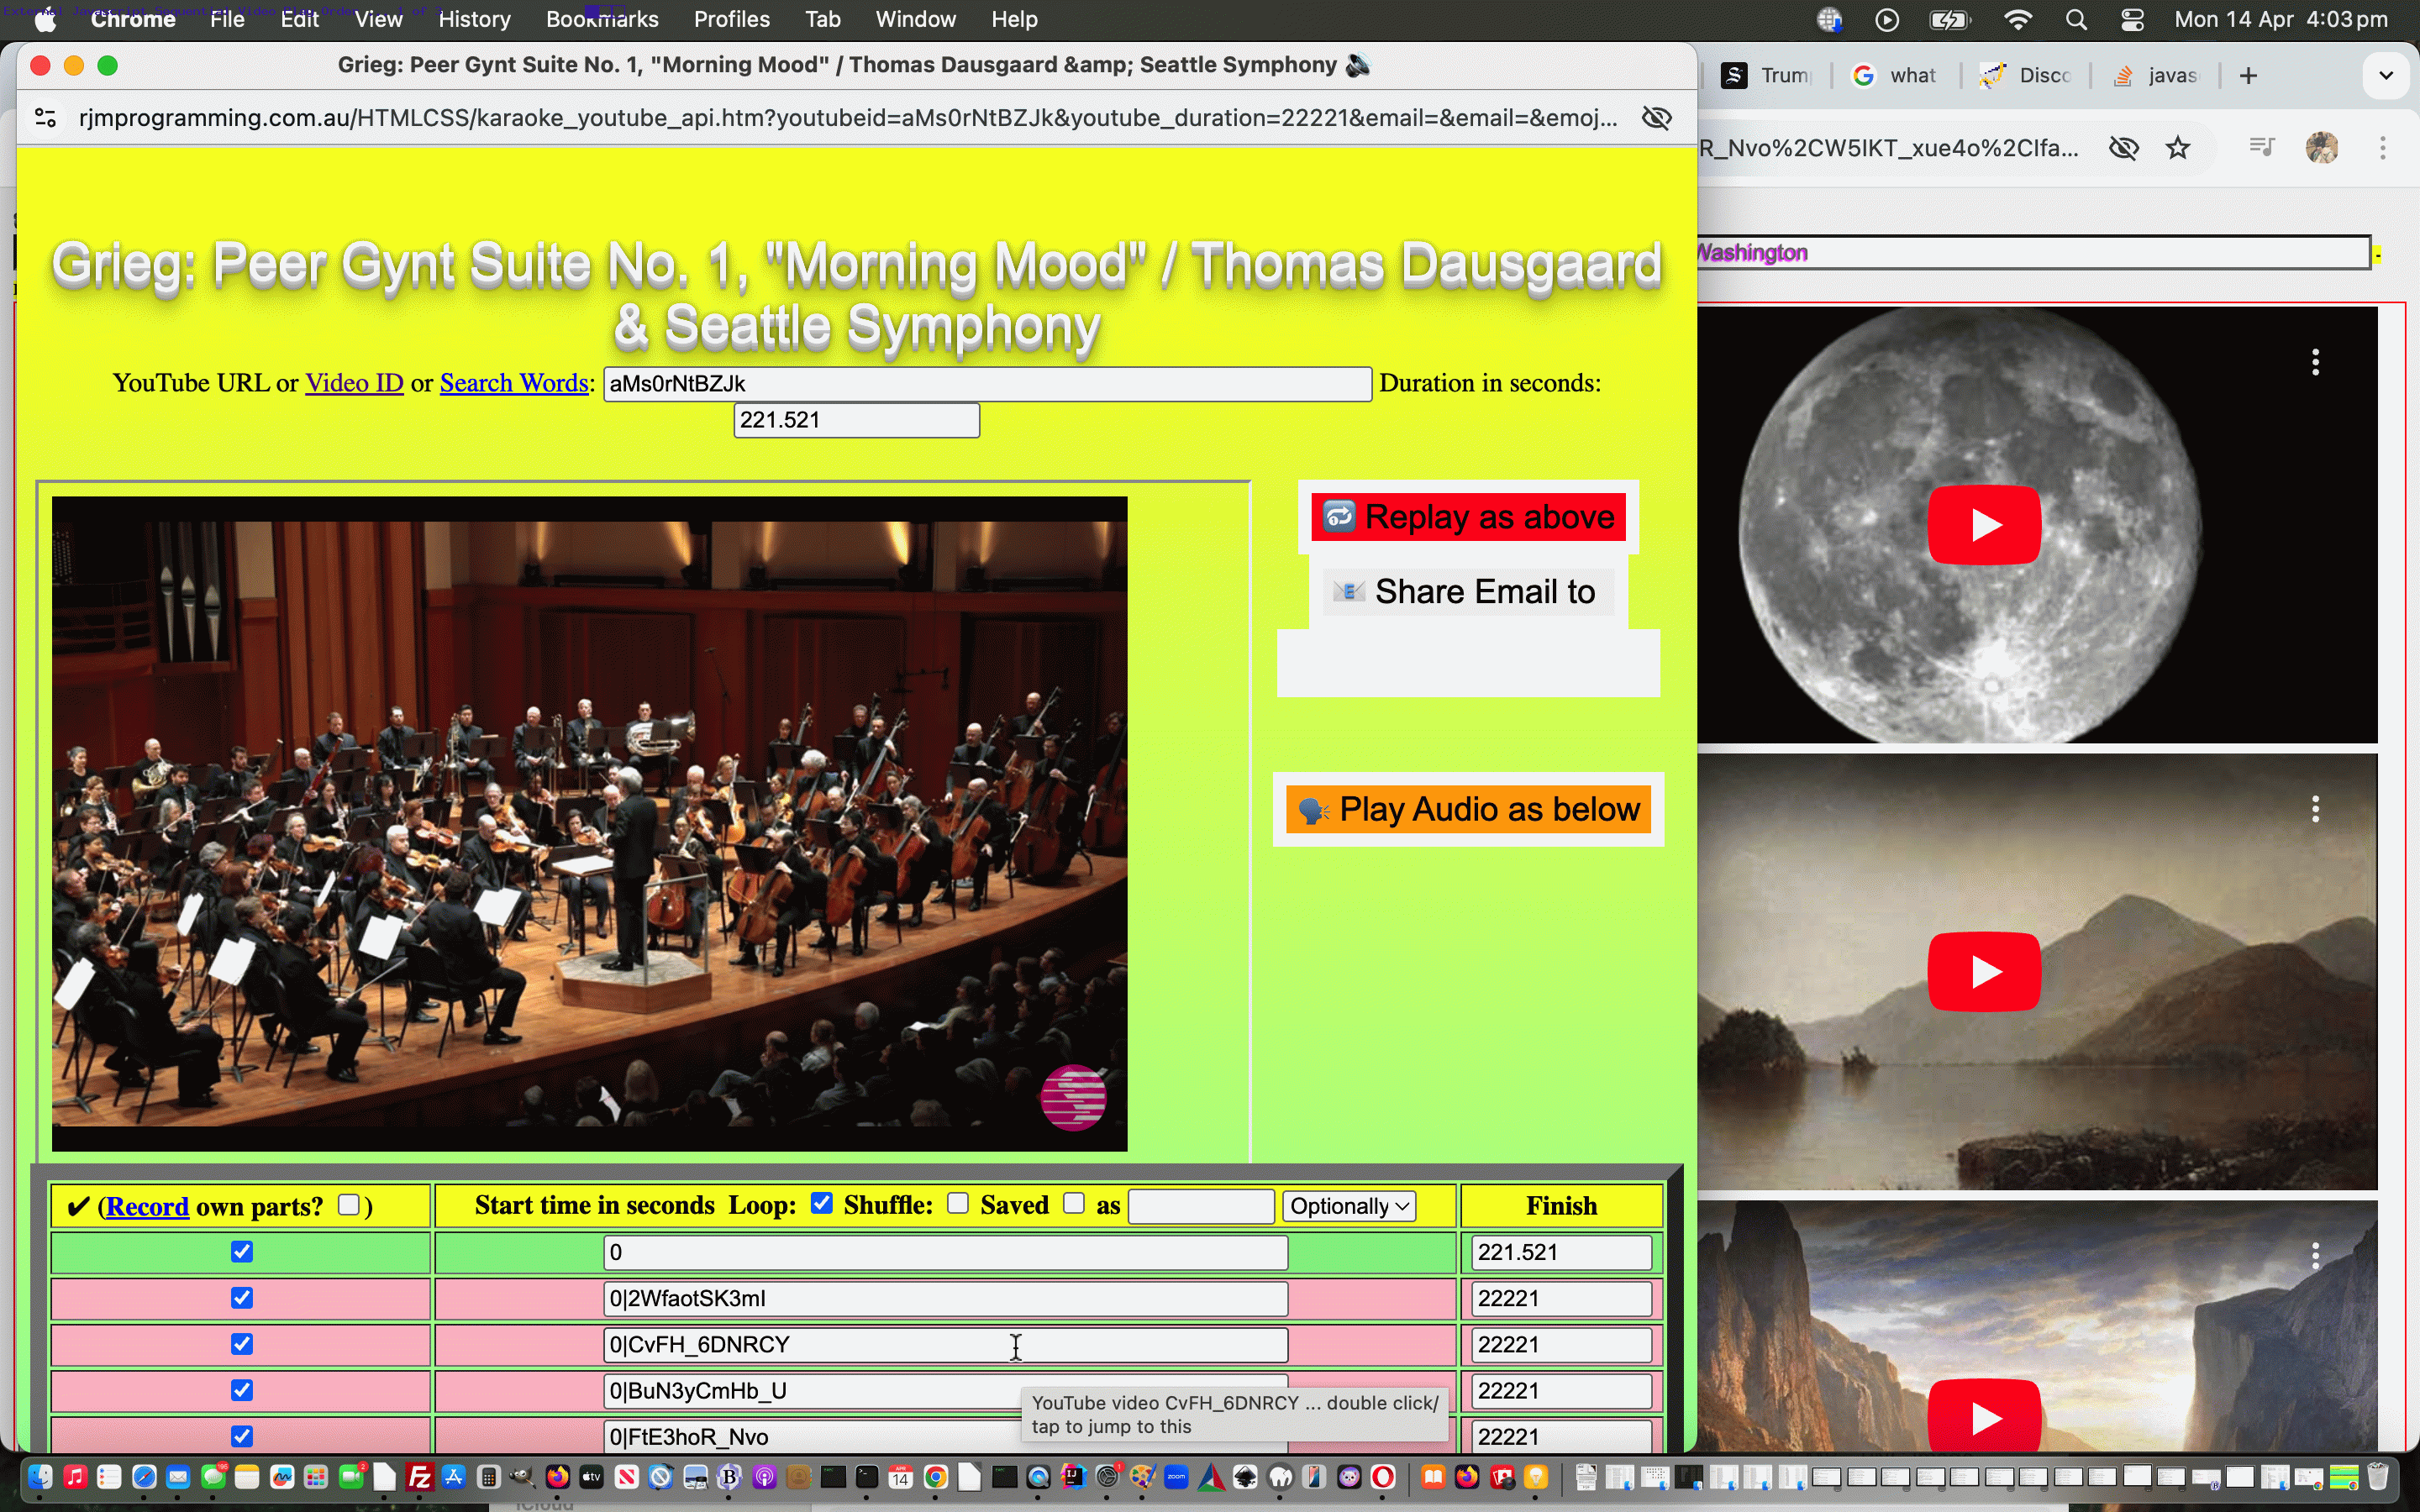Image resolution: width=2420 pixels, height=1512 pixels.
Task: Follow the Search Words link
Action: (514, 383)
